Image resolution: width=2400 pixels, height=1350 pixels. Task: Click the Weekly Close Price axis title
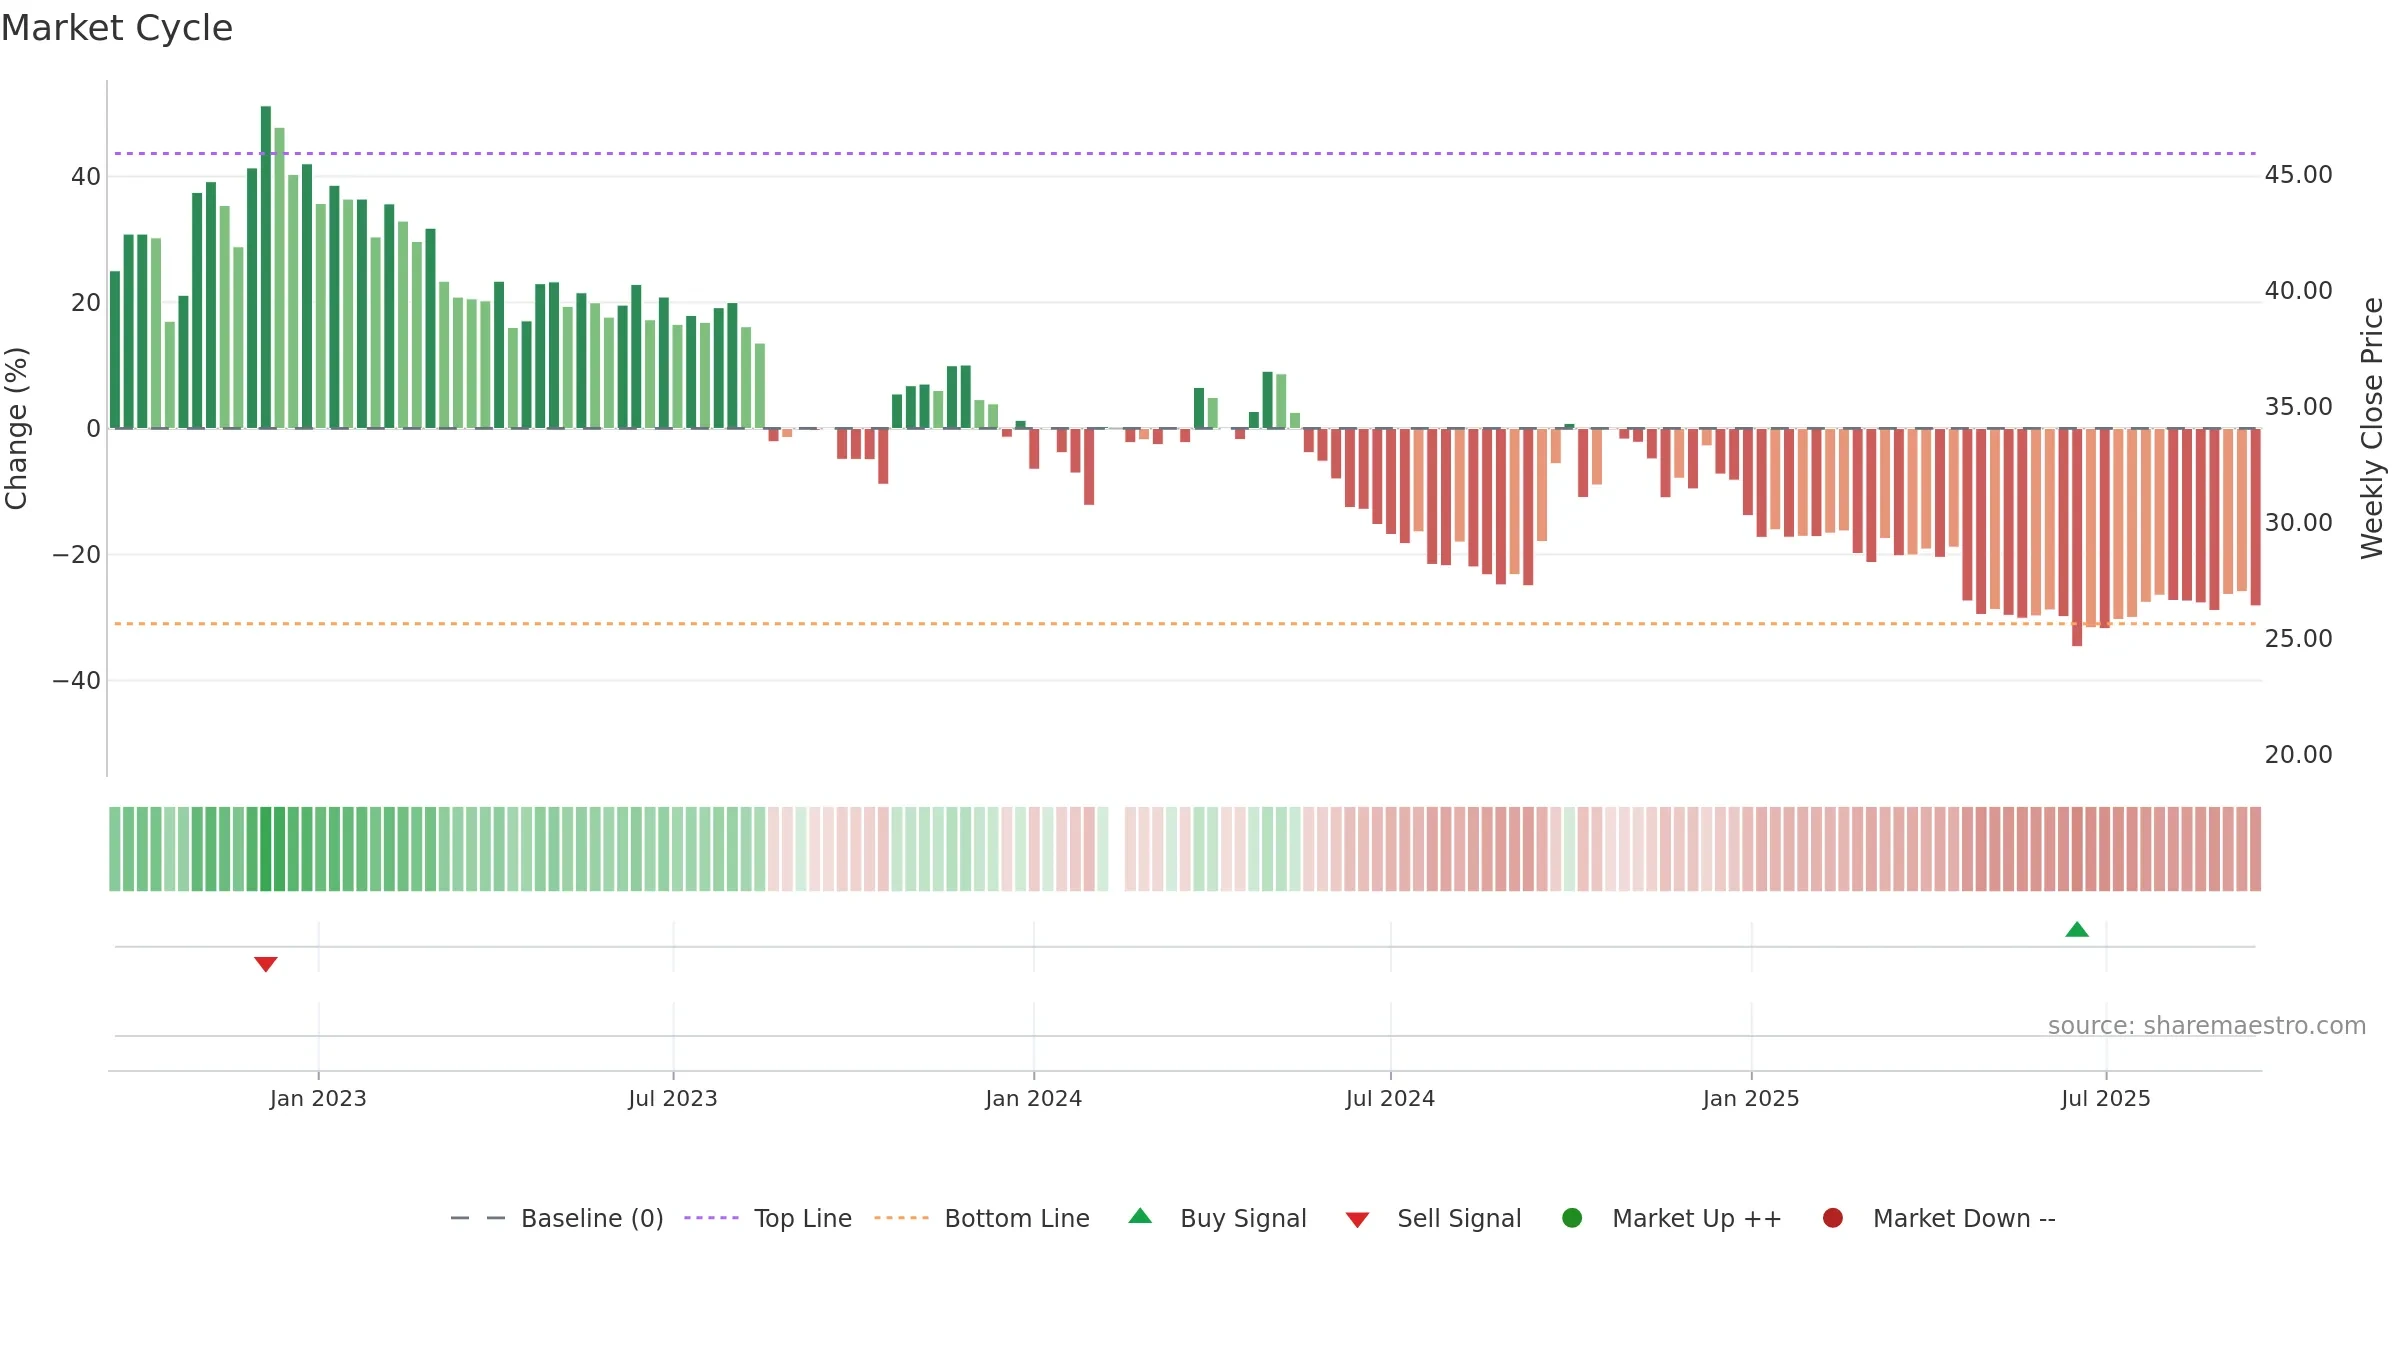2372,428
